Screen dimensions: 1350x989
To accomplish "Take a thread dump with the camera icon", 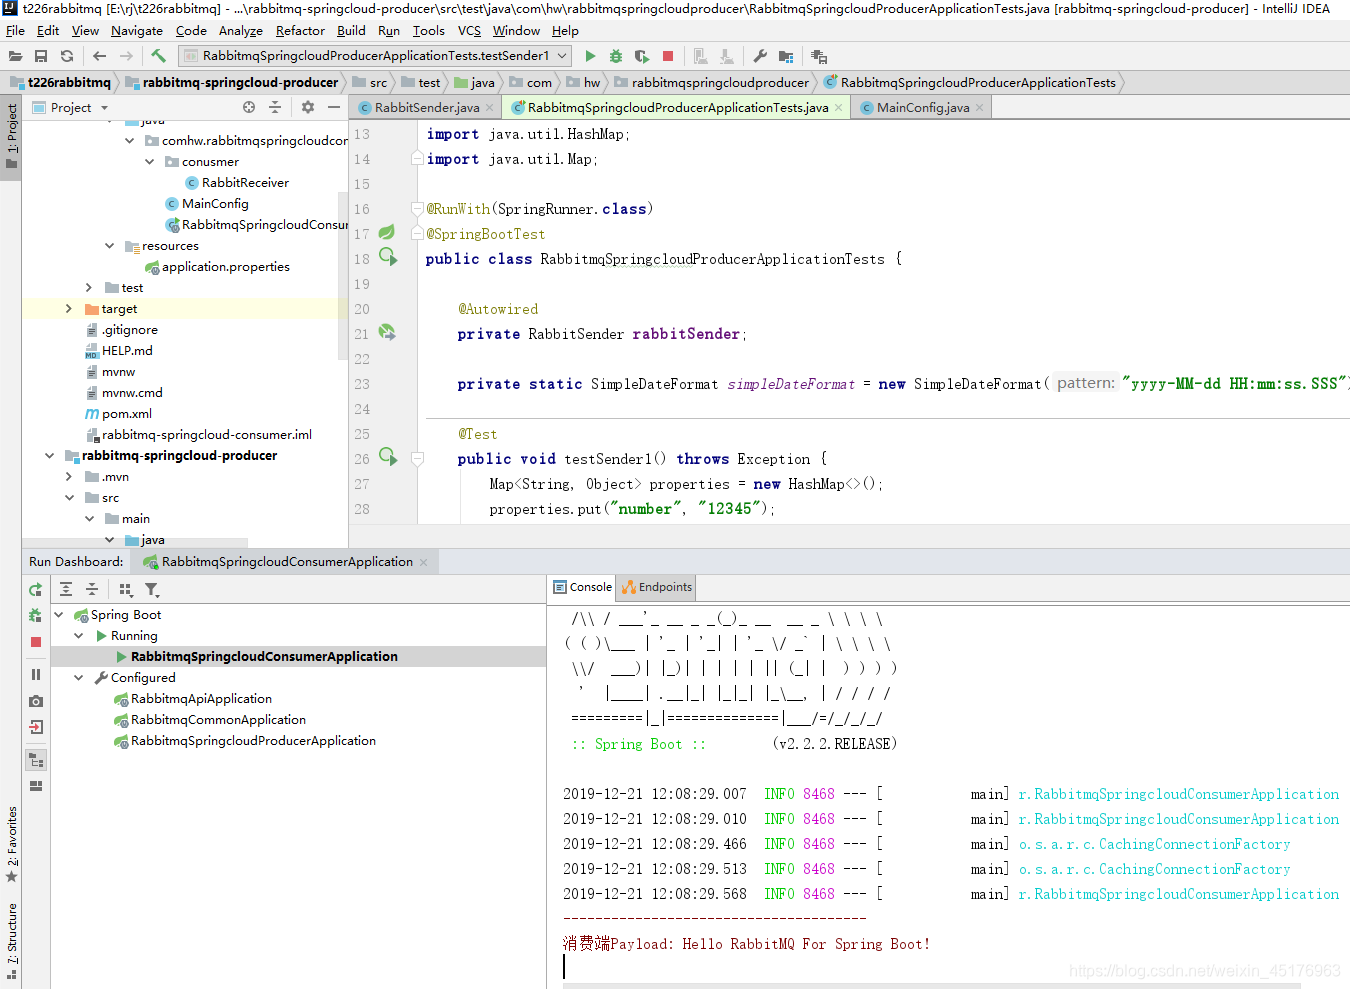I will click(36, 701).
